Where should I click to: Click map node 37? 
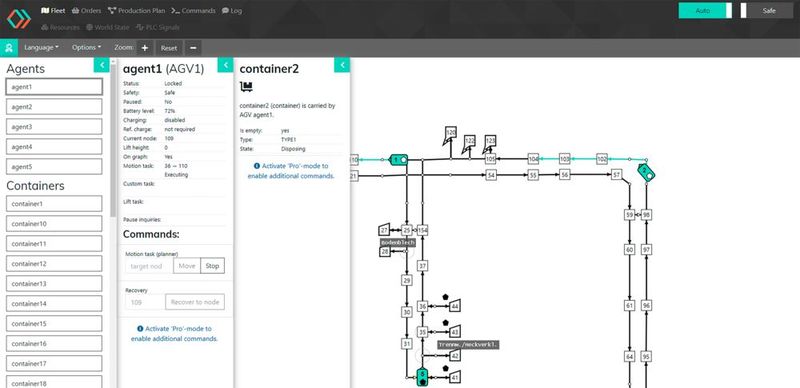coord(422,266)
